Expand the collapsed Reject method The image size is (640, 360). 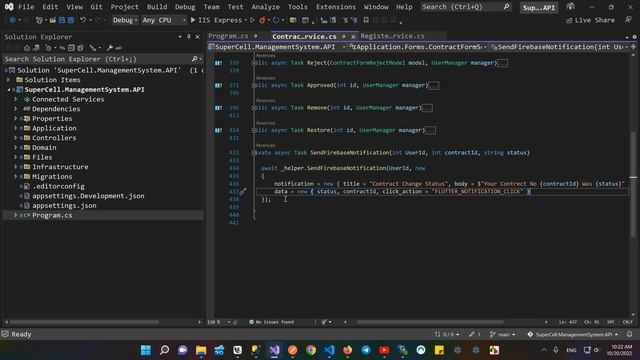pos(254,63)
